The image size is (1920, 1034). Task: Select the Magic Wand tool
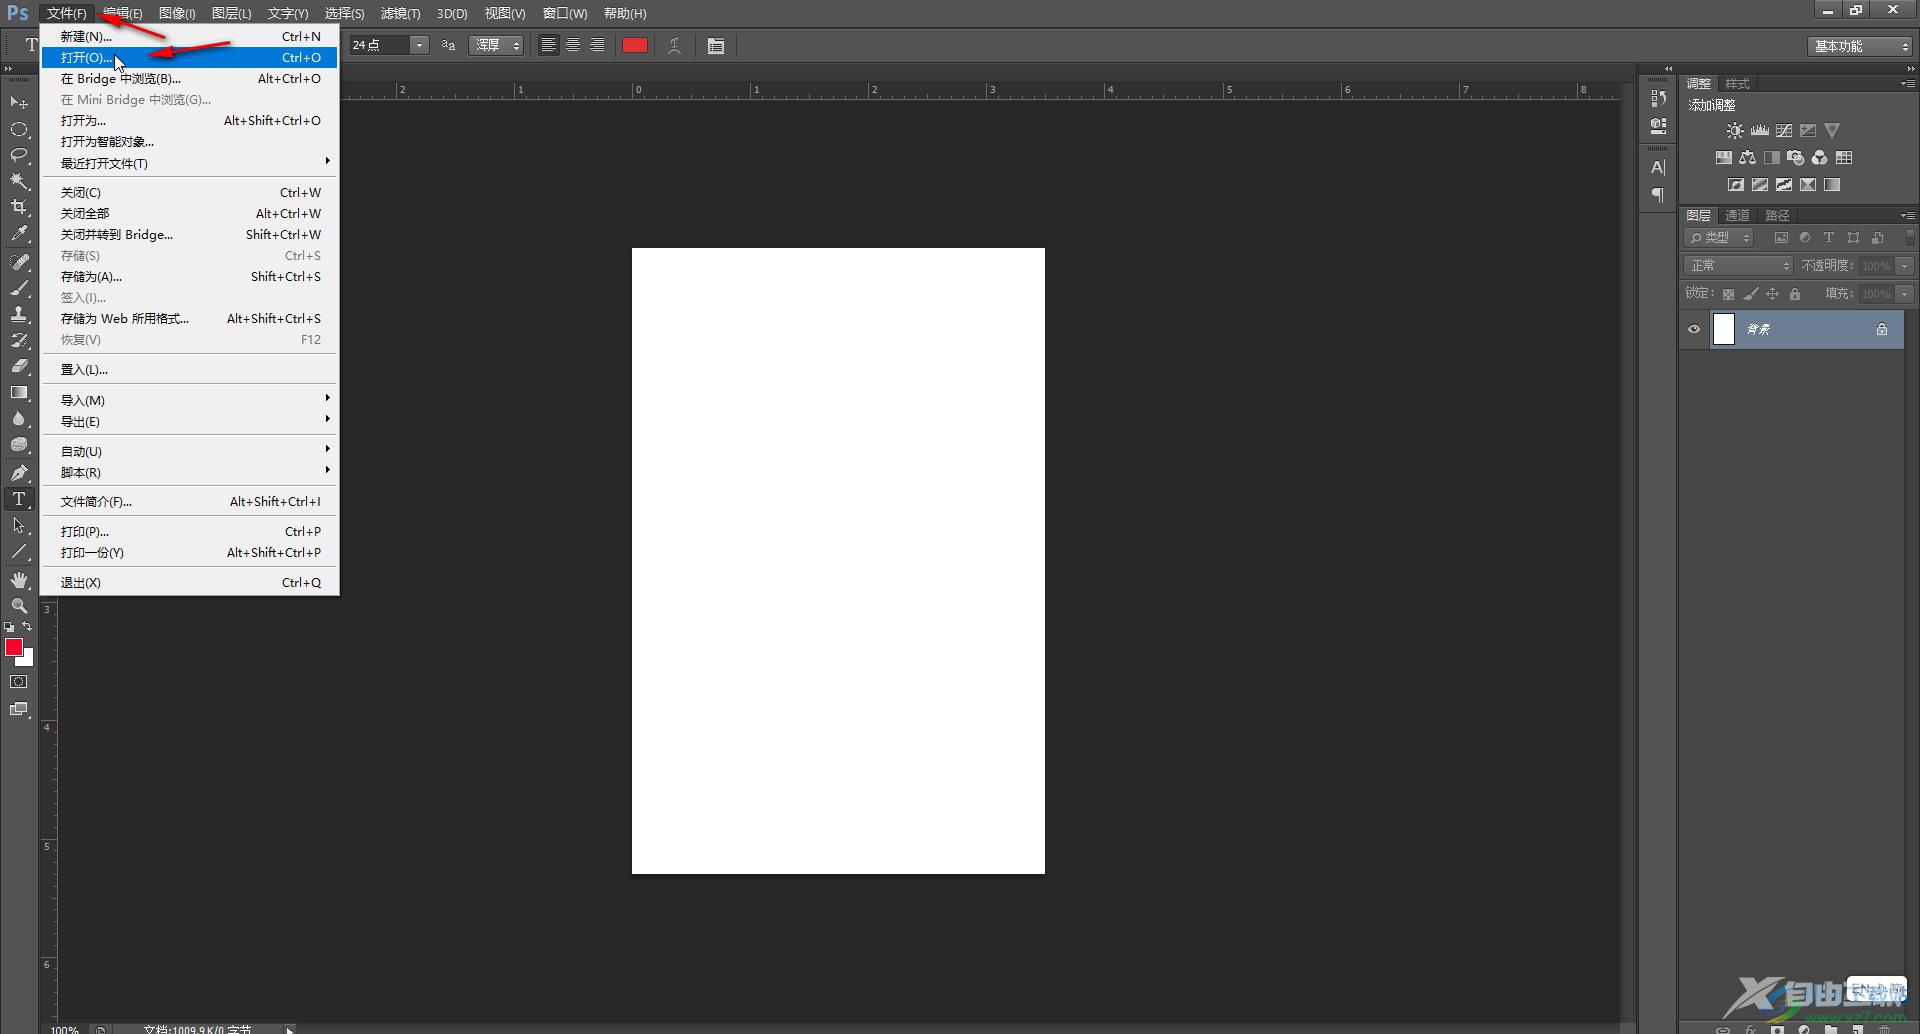click(x=19, y=181)
